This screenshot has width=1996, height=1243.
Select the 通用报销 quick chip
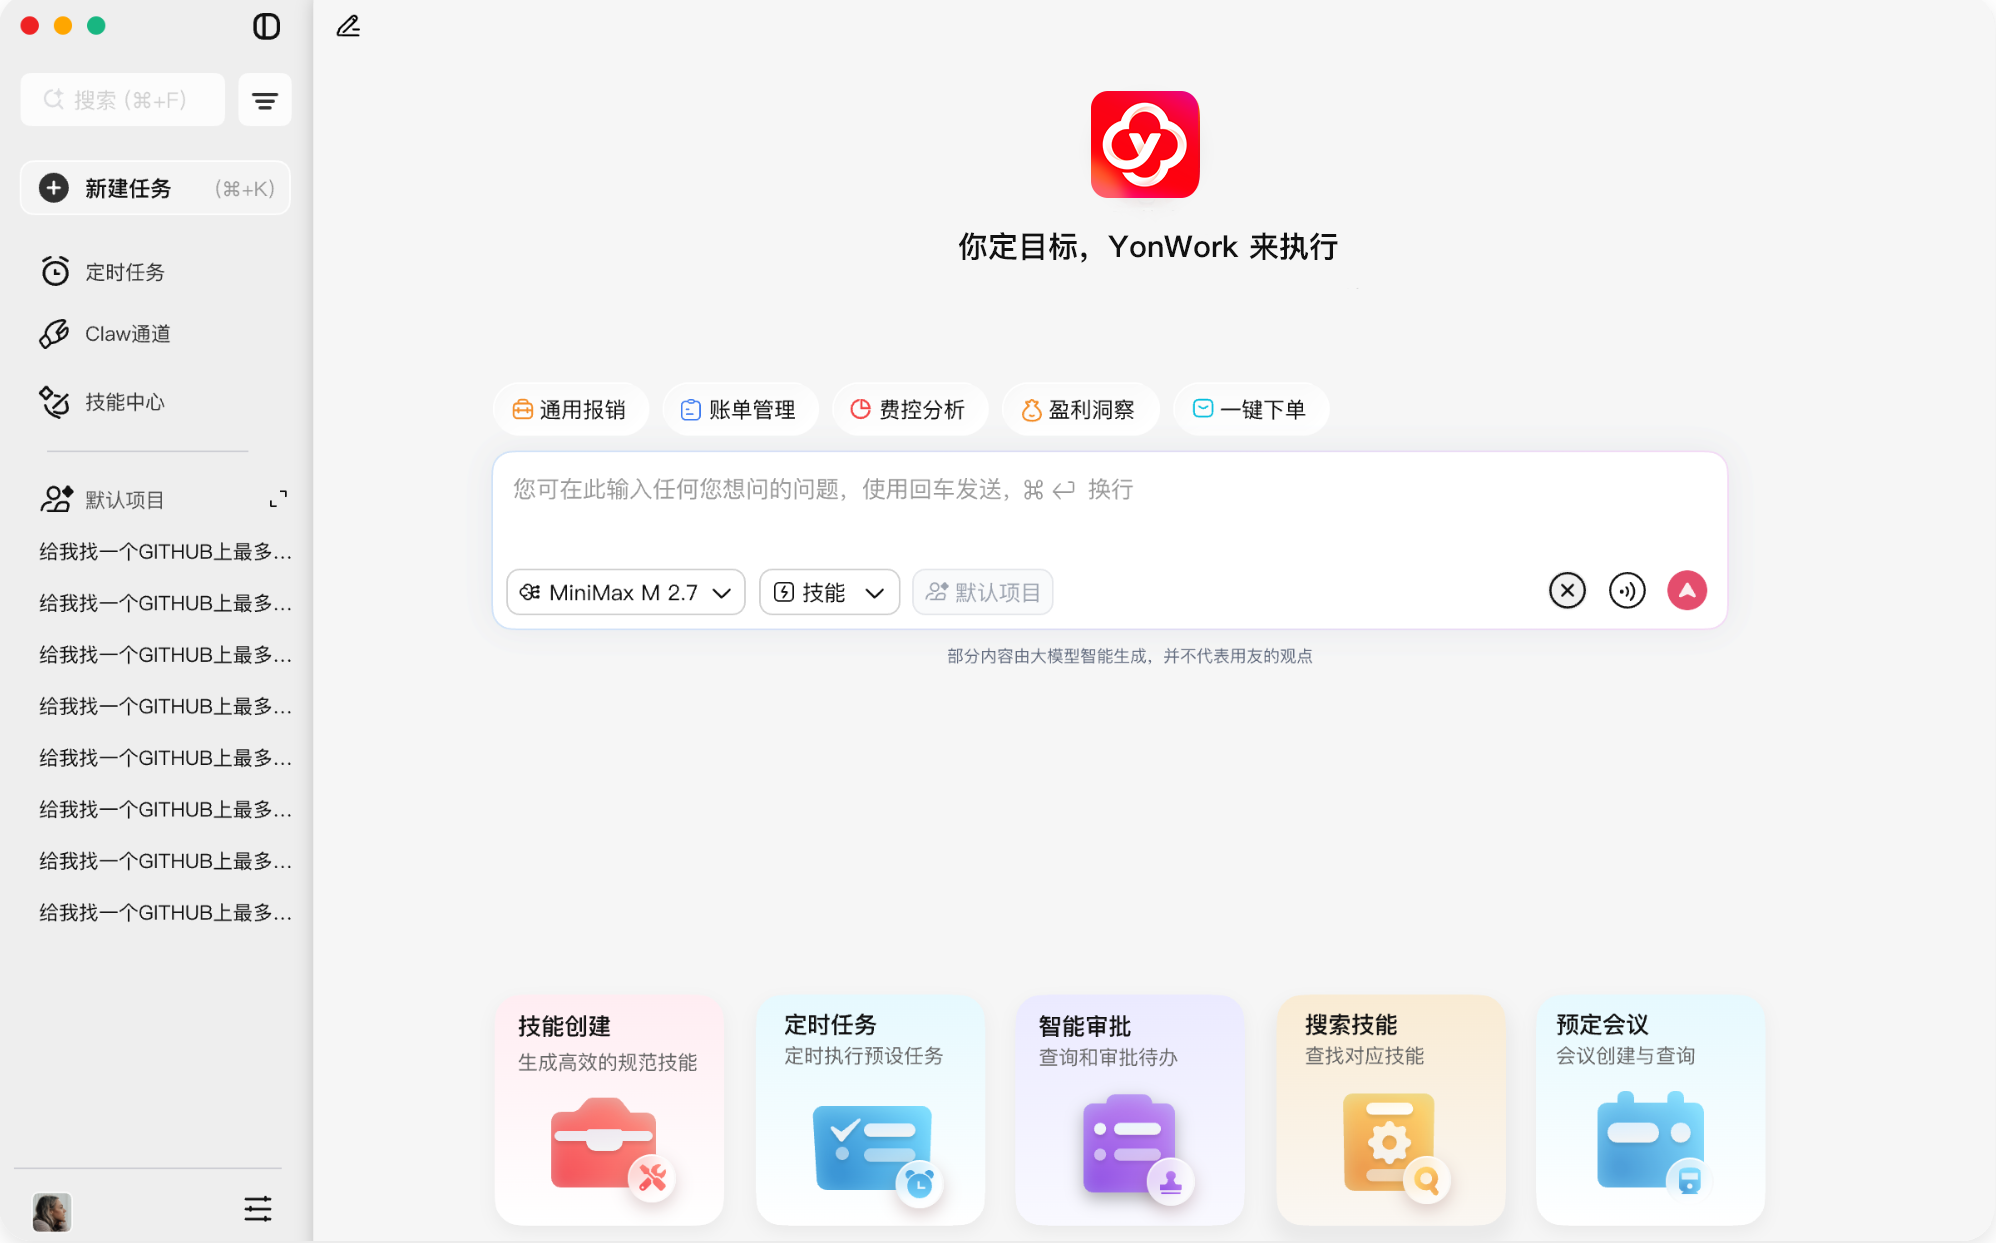coord(570,410)
